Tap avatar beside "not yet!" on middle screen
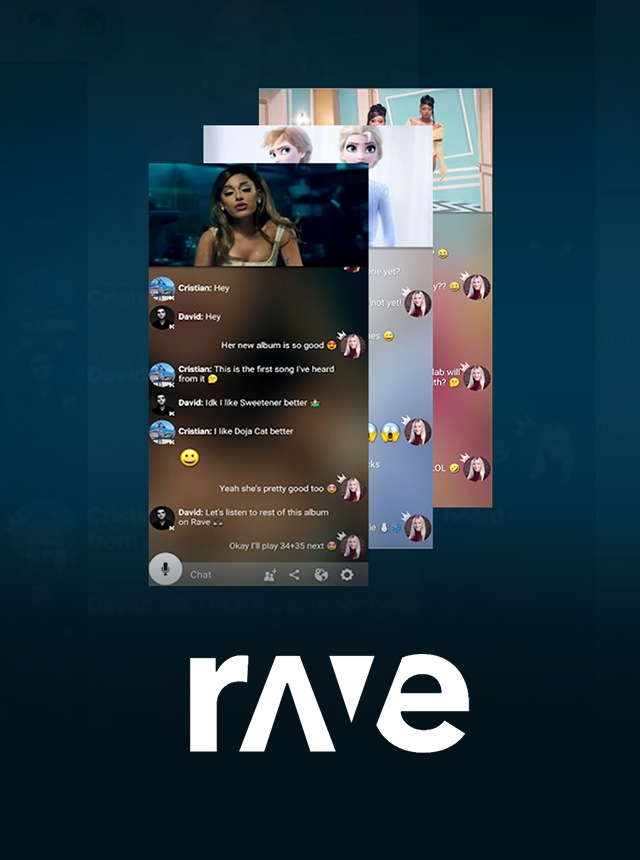Viewport: 640px width, 860px height. coord(418,303)
